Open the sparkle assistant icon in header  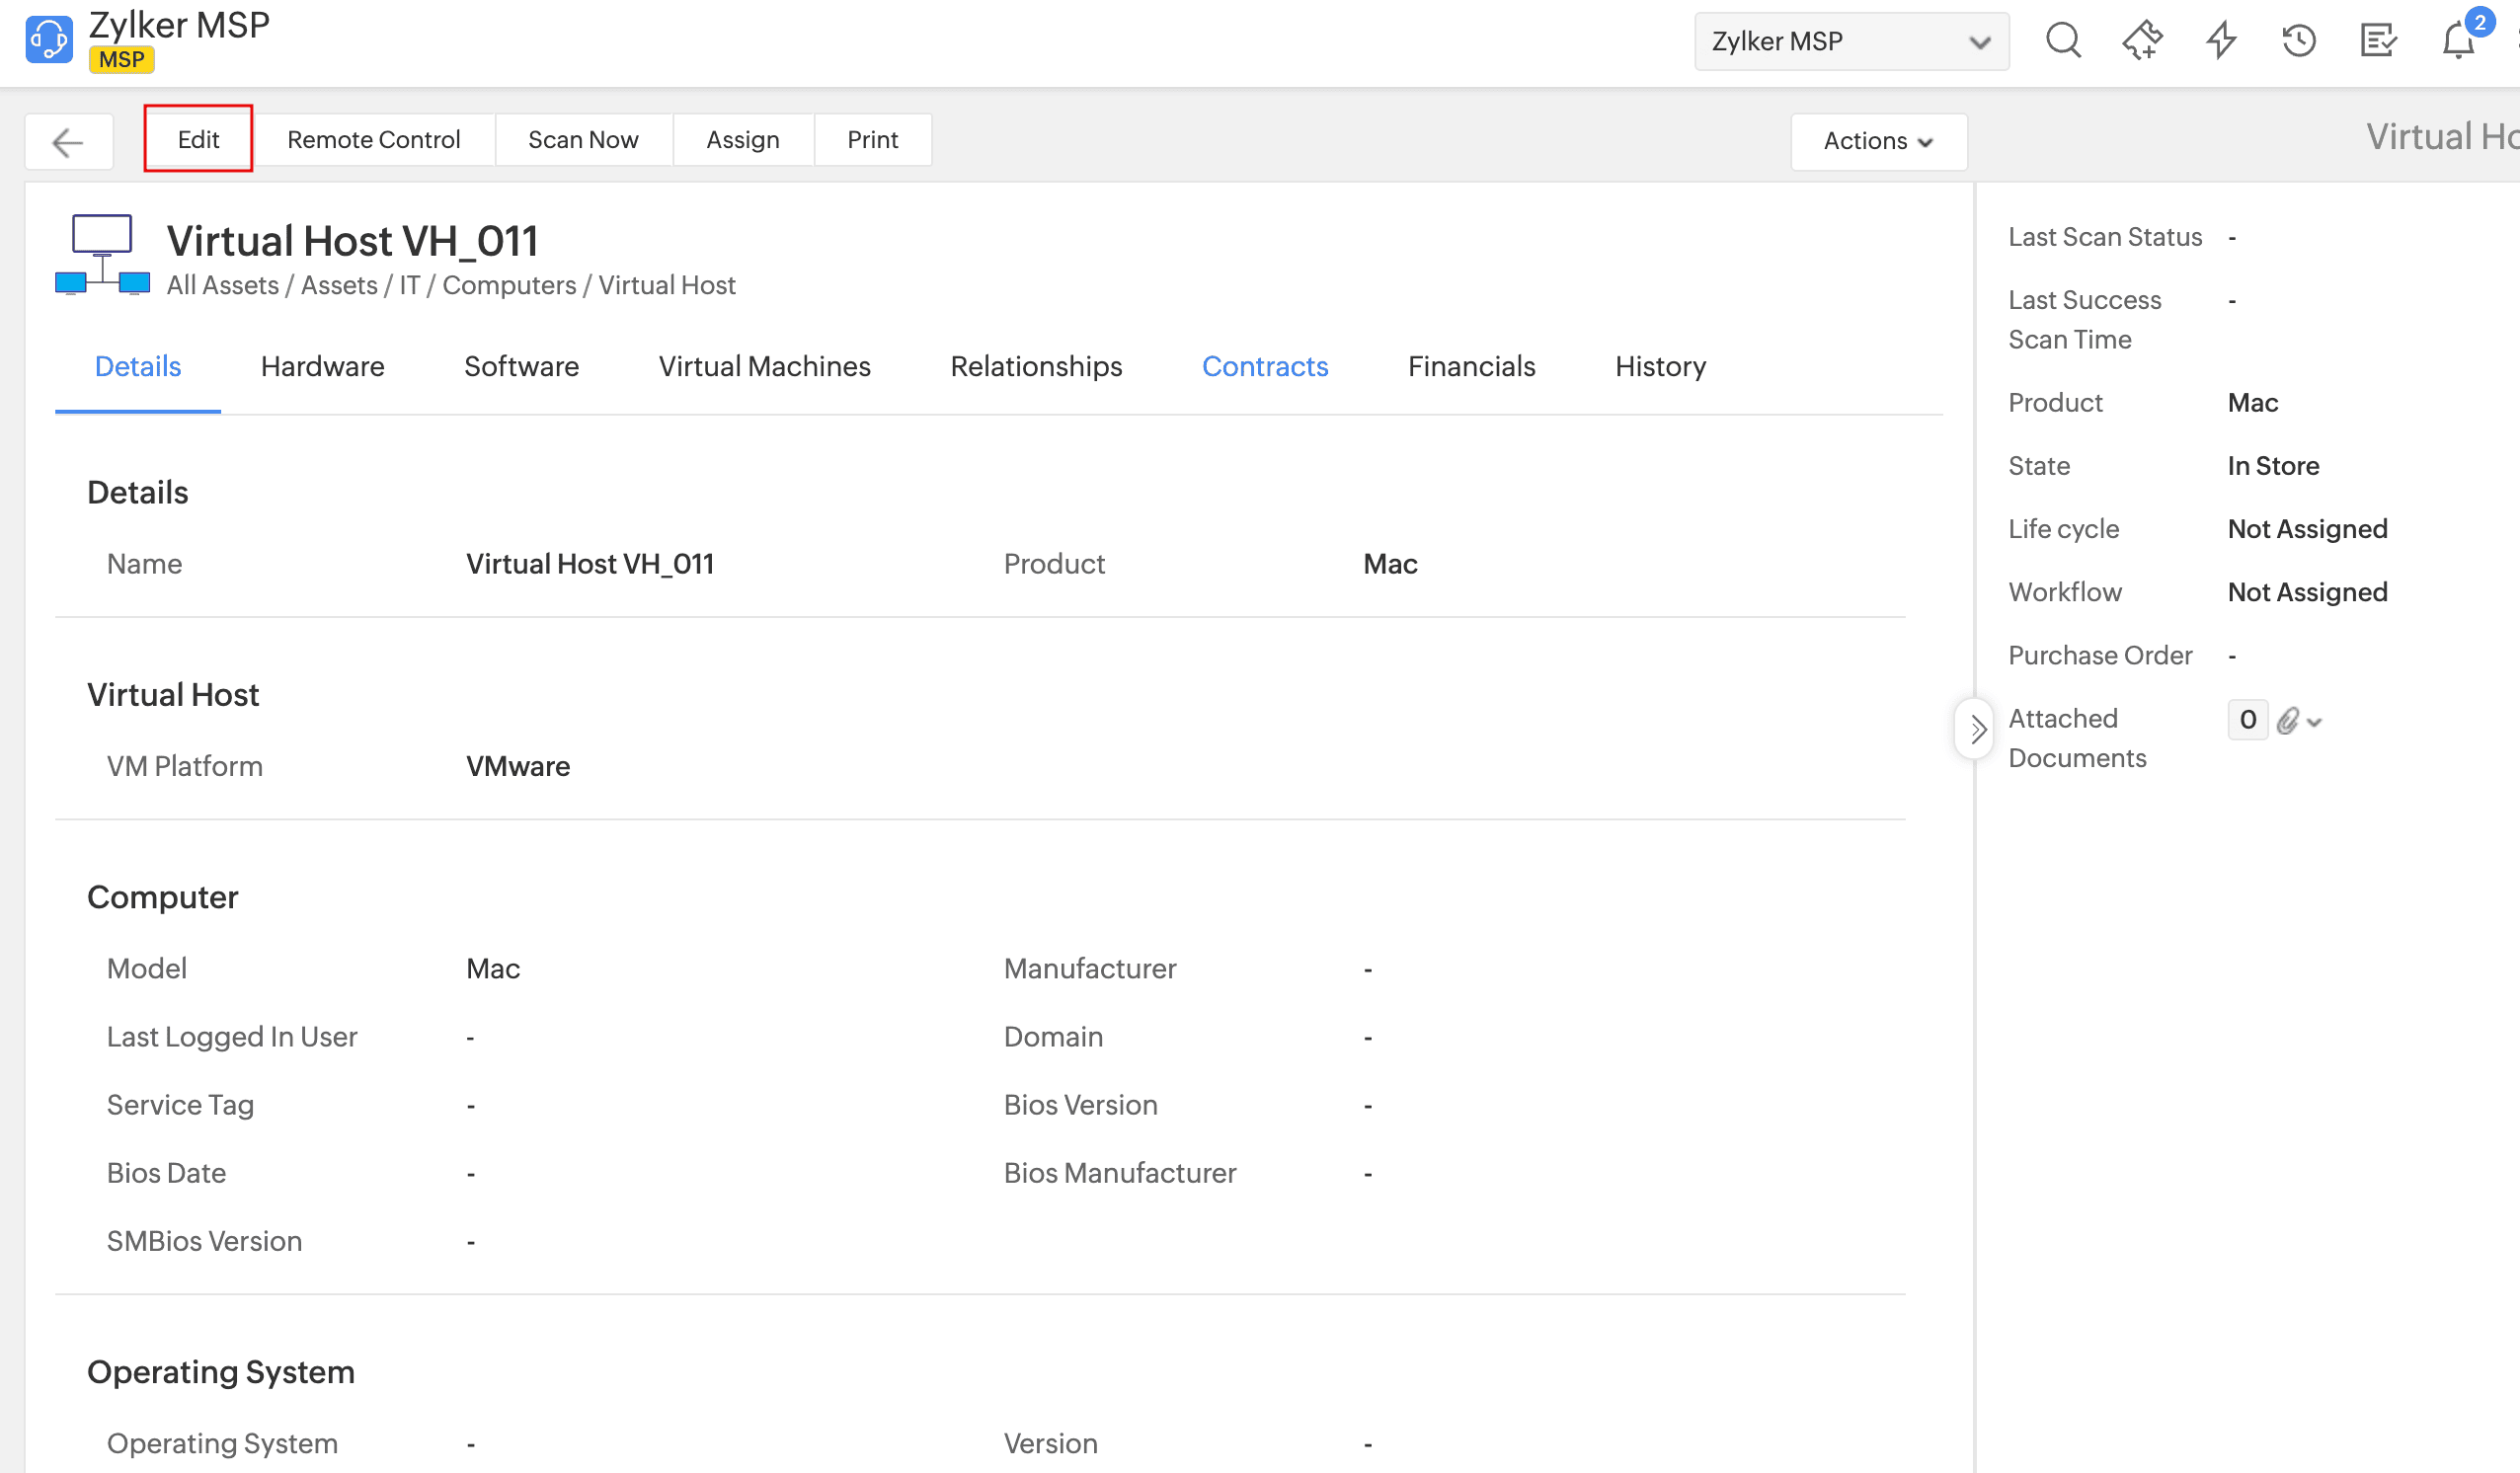pos(2141,41)
